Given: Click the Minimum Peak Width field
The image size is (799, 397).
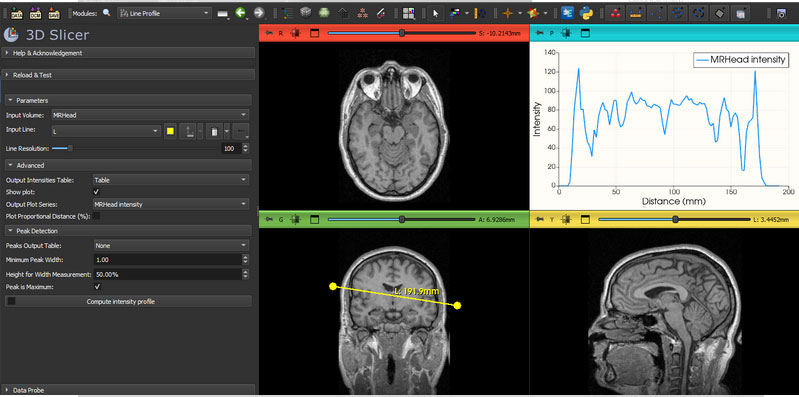Looking at the screenshot, I should (167, 260).
